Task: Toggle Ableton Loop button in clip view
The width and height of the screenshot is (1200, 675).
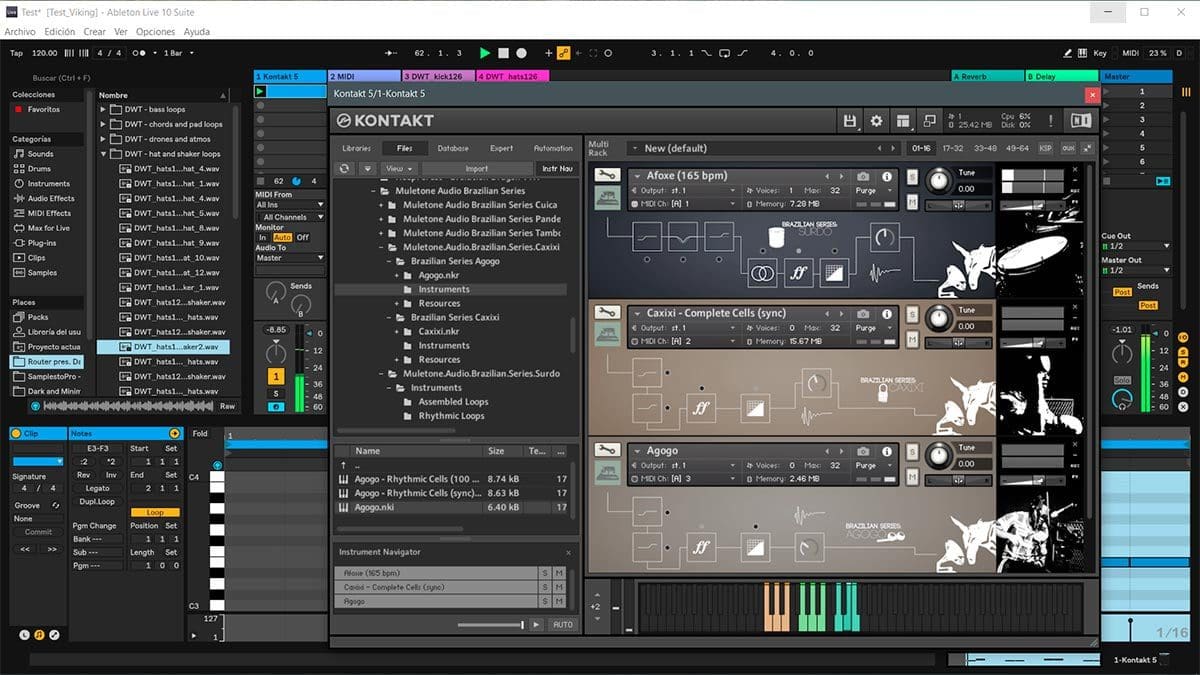Action: [x=155, y=513]
